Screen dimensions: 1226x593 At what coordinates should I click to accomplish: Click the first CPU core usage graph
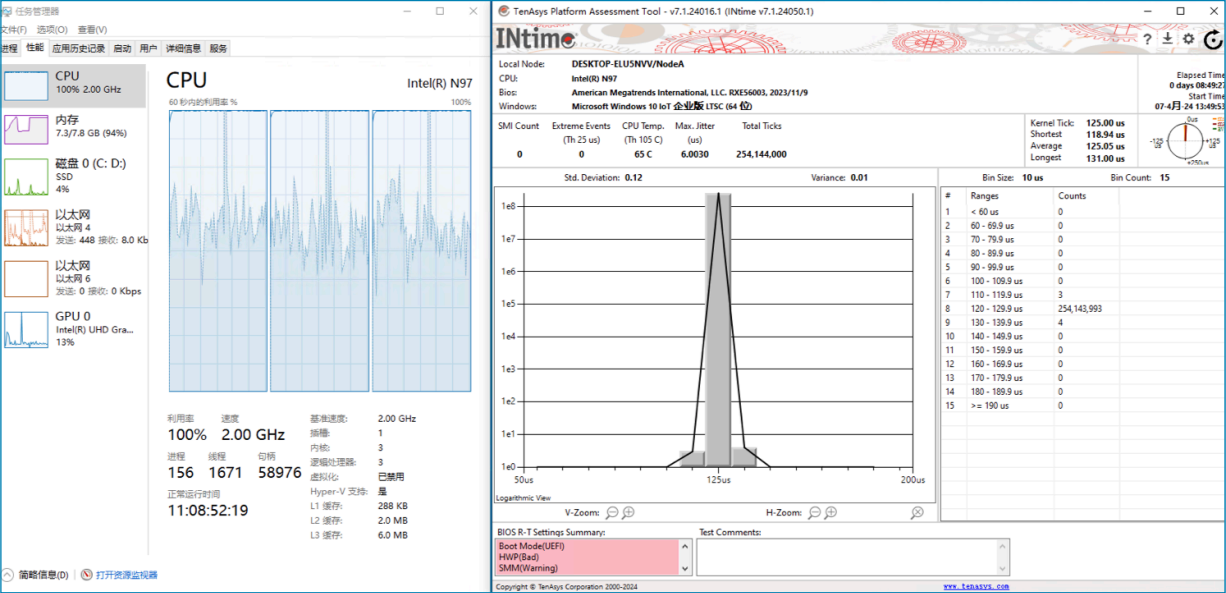217,251
